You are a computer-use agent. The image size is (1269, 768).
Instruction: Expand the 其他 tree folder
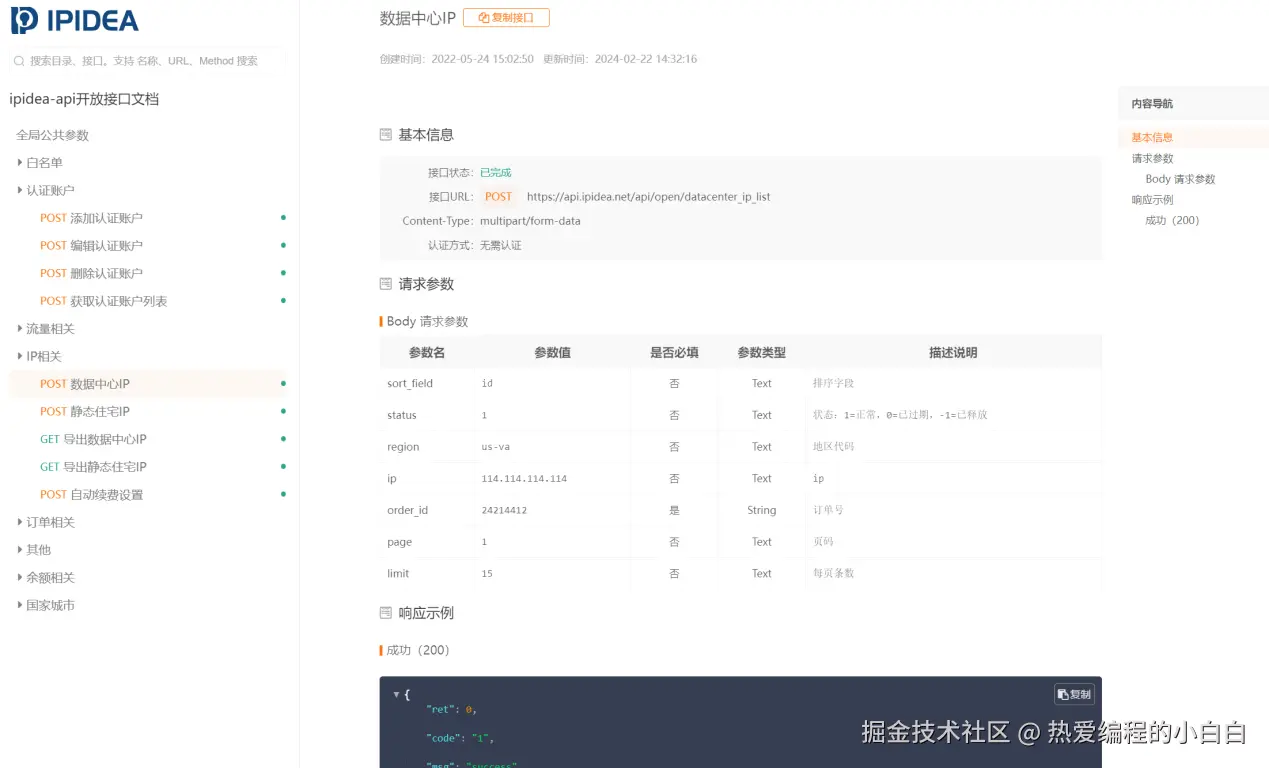(20, 550)
